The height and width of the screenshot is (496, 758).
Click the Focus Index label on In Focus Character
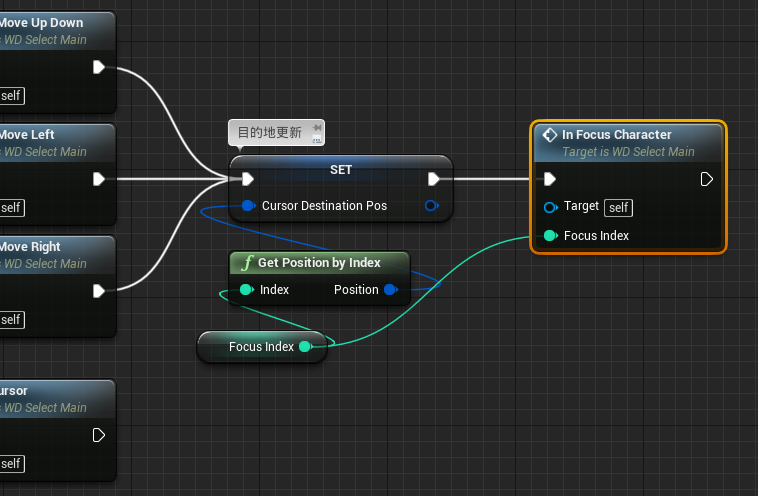596,235
